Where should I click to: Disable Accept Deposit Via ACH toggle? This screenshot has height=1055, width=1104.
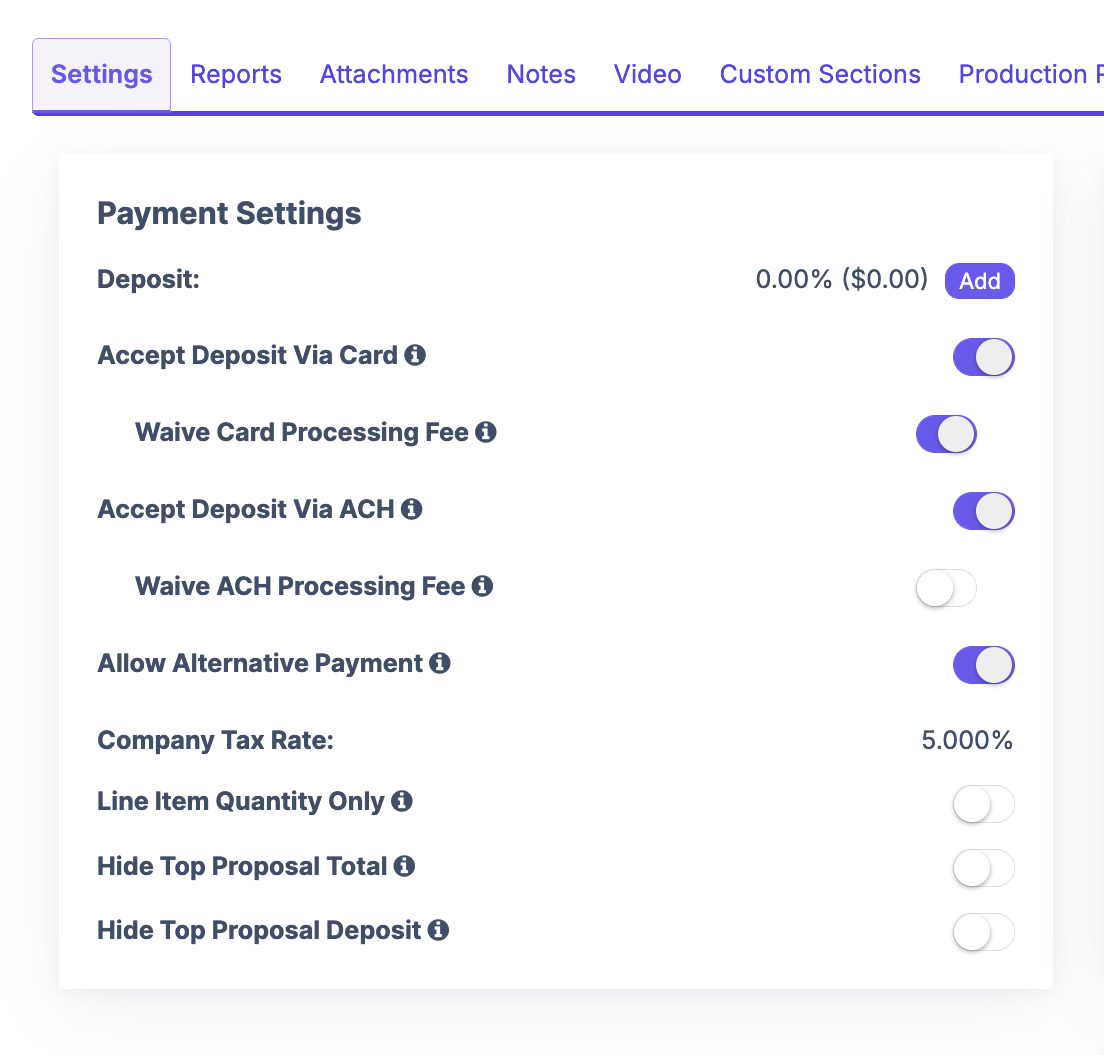(x=983, y=511)
